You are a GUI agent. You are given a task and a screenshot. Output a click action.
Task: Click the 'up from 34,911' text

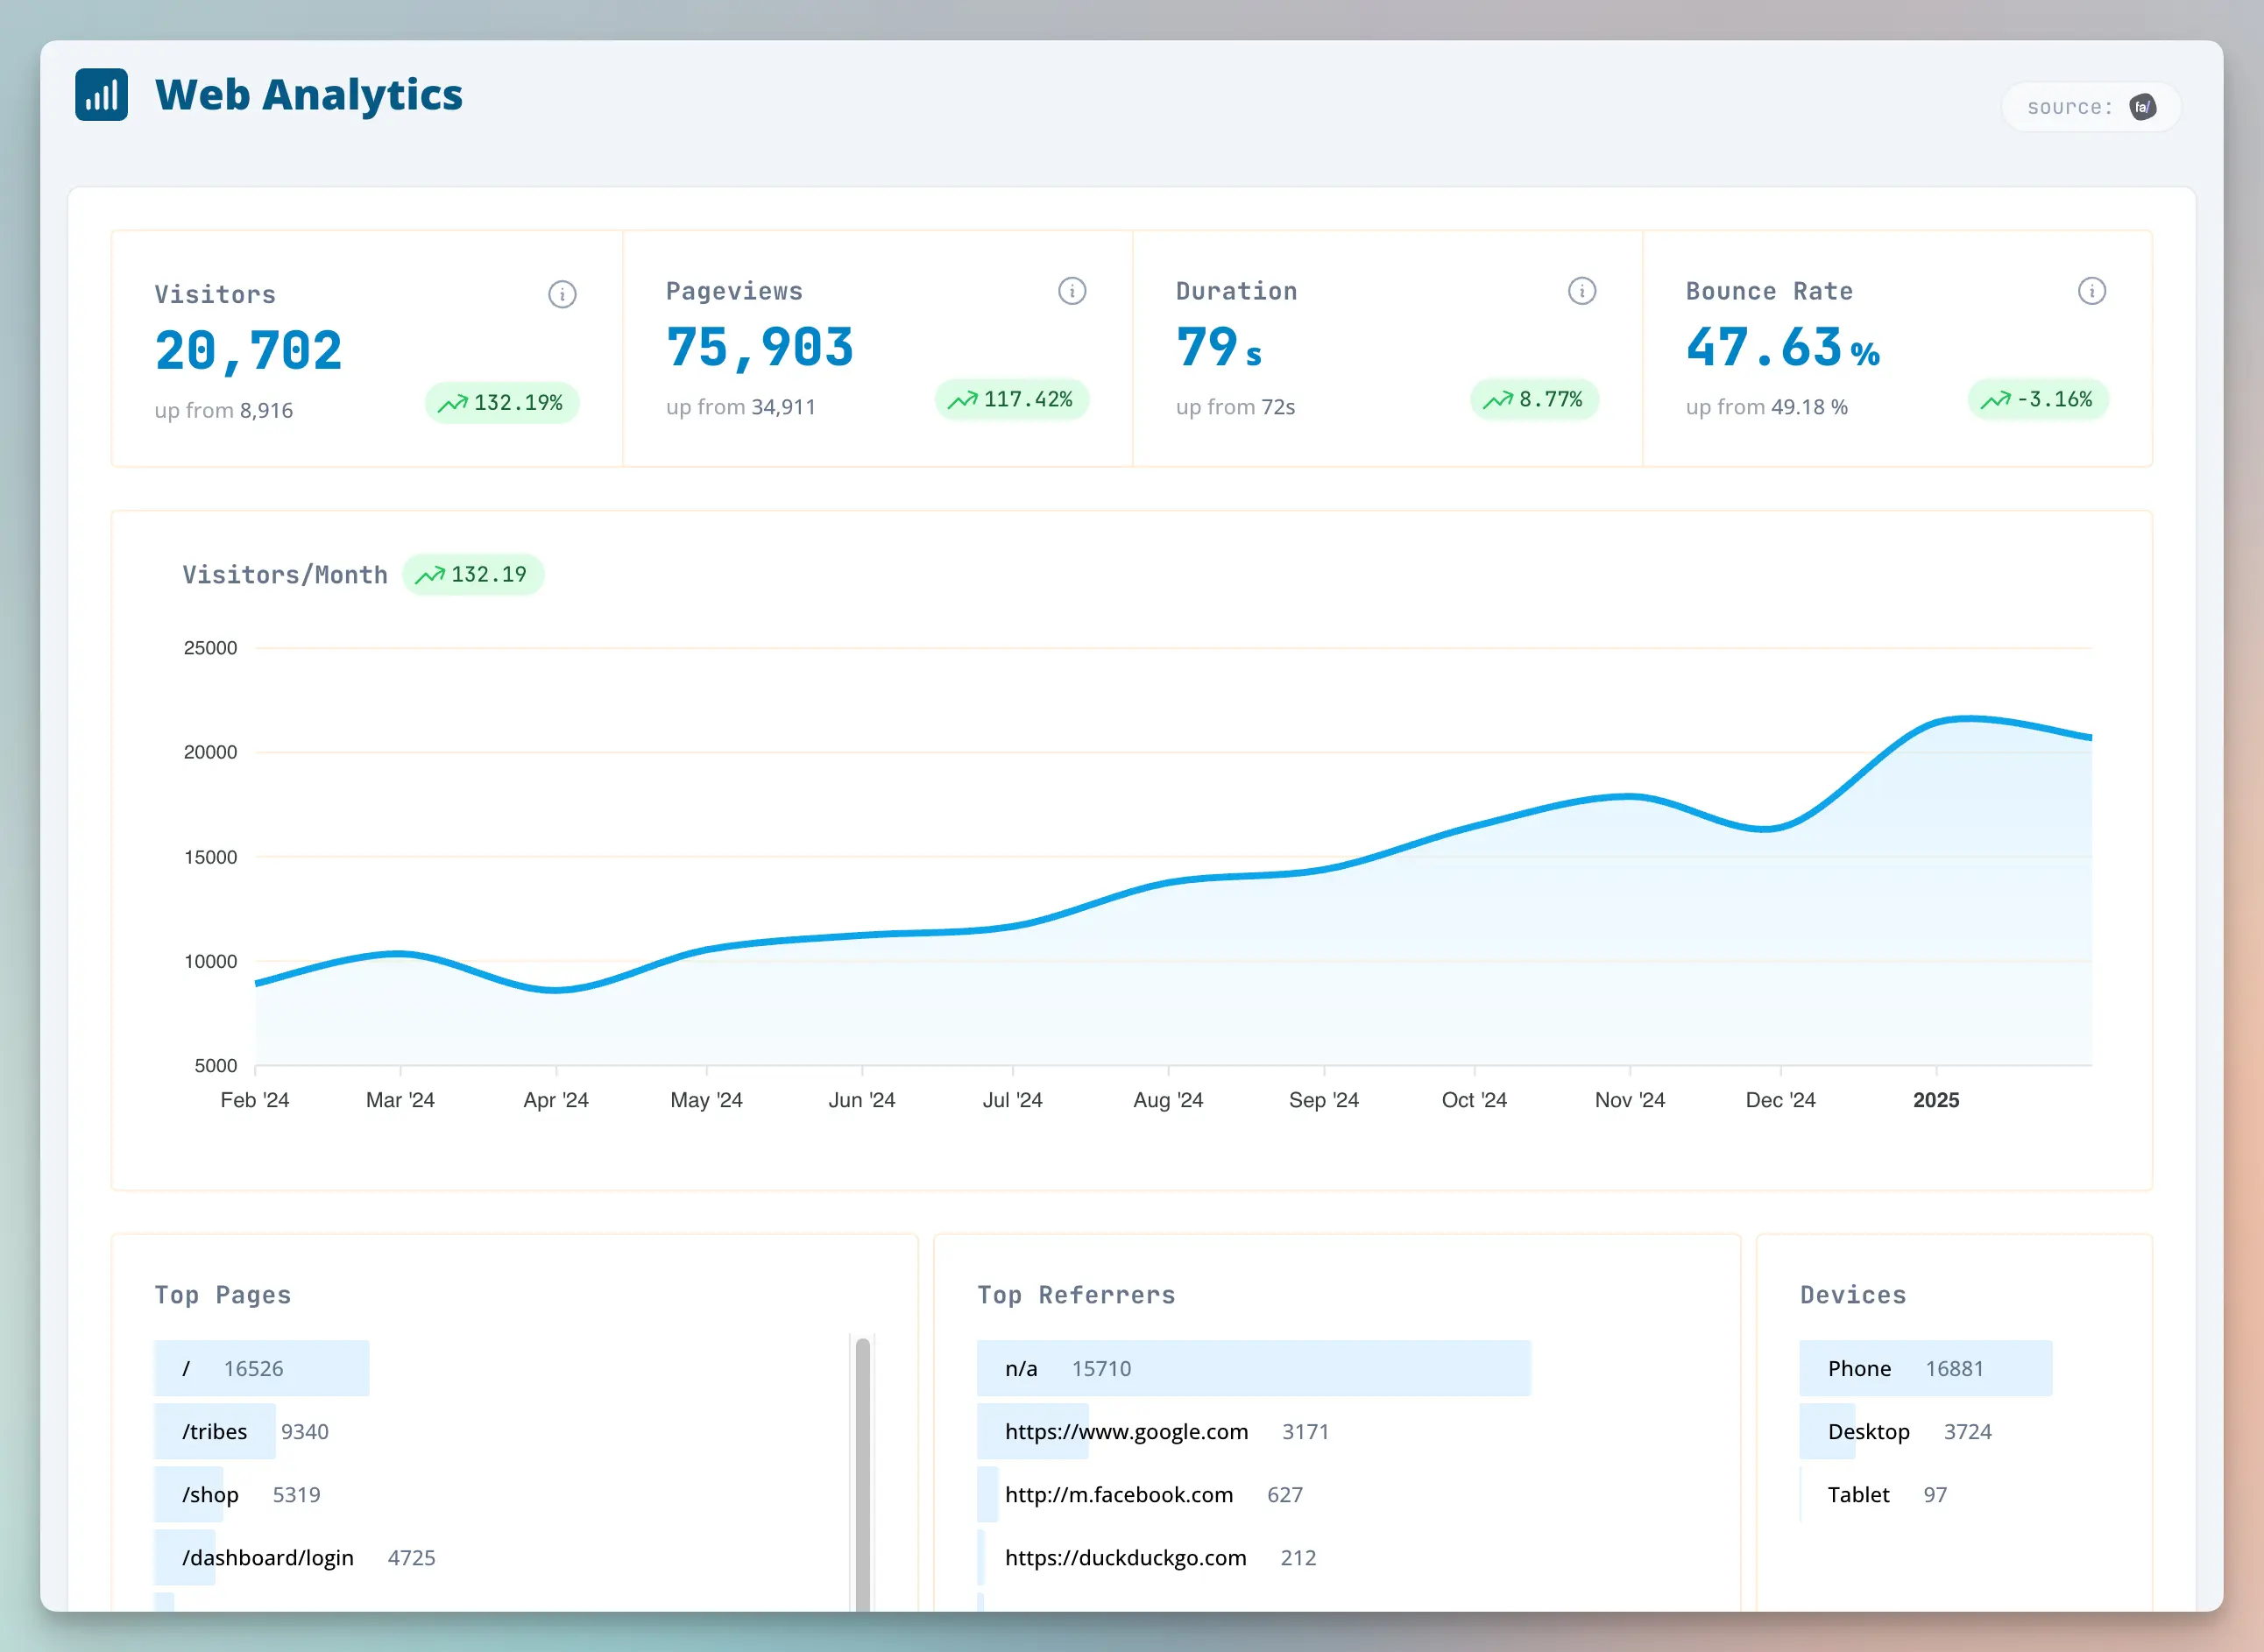pos(741,407)
